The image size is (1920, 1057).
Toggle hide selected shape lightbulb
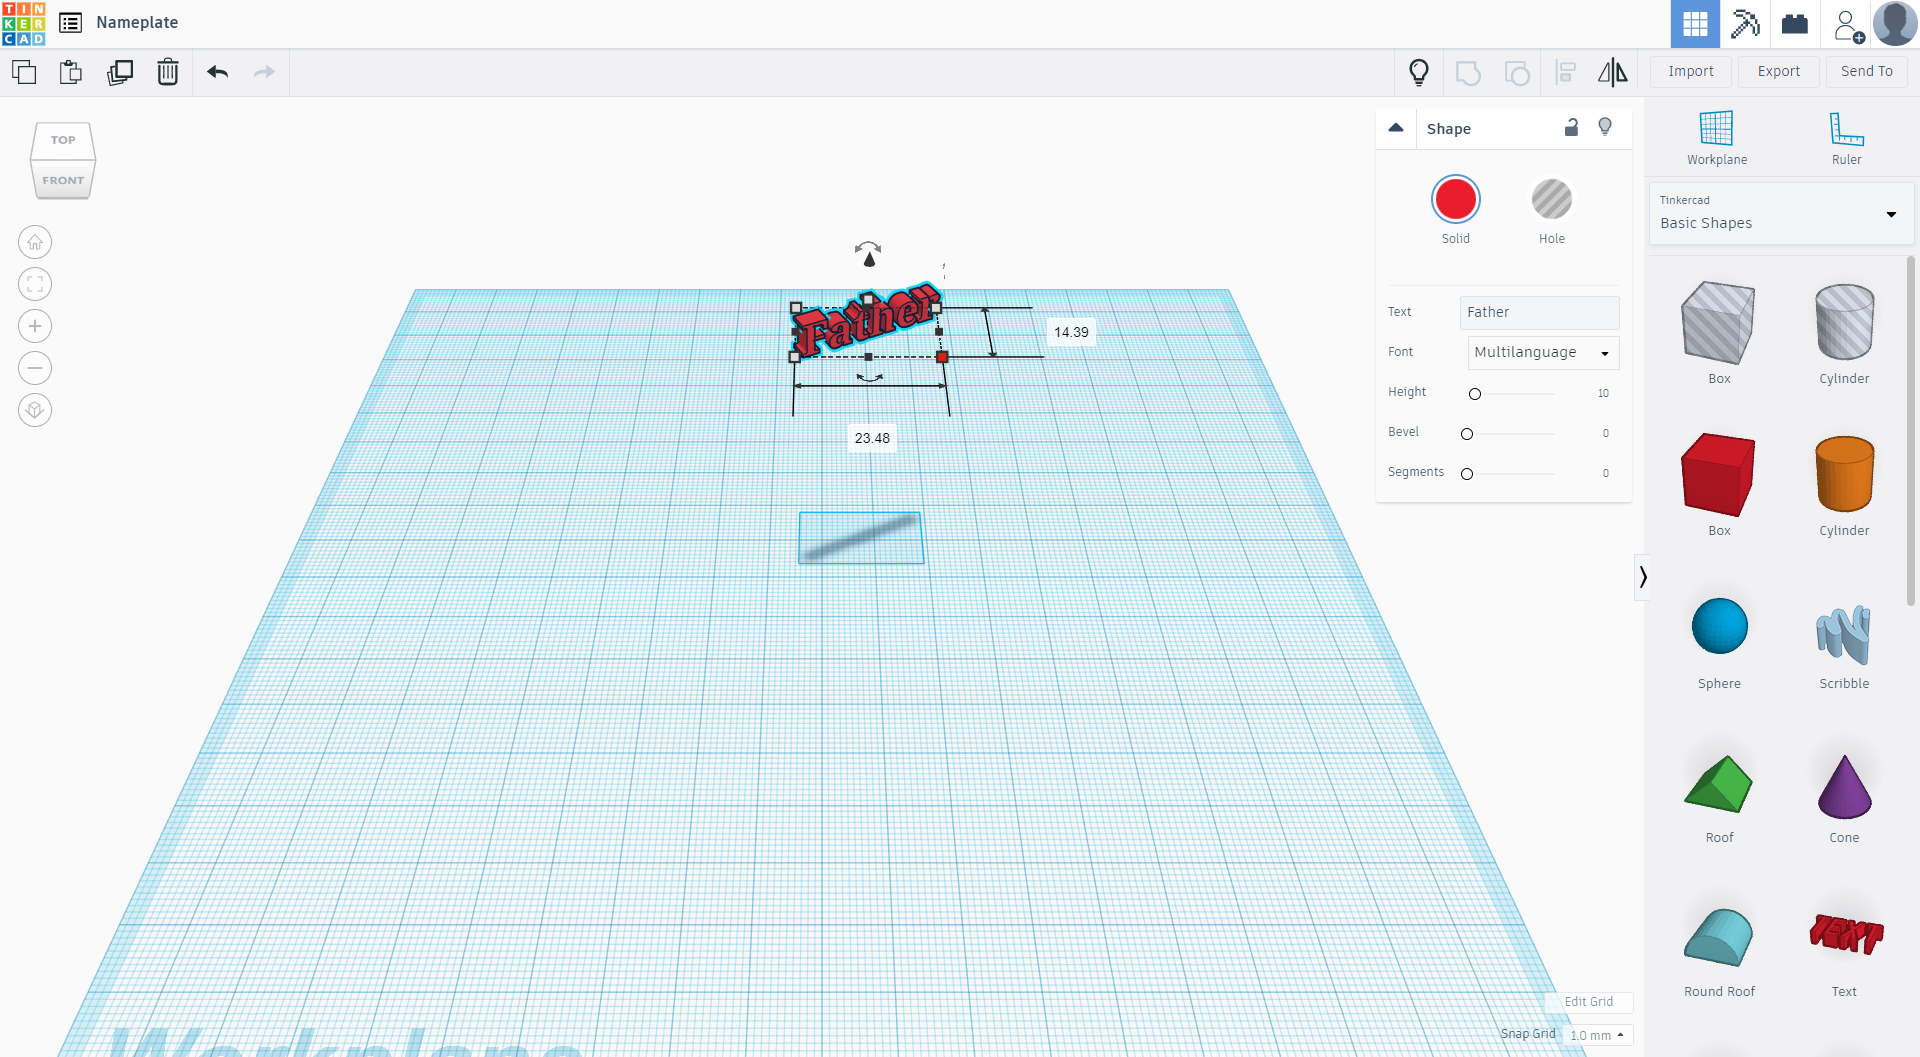click(1605, 127)
